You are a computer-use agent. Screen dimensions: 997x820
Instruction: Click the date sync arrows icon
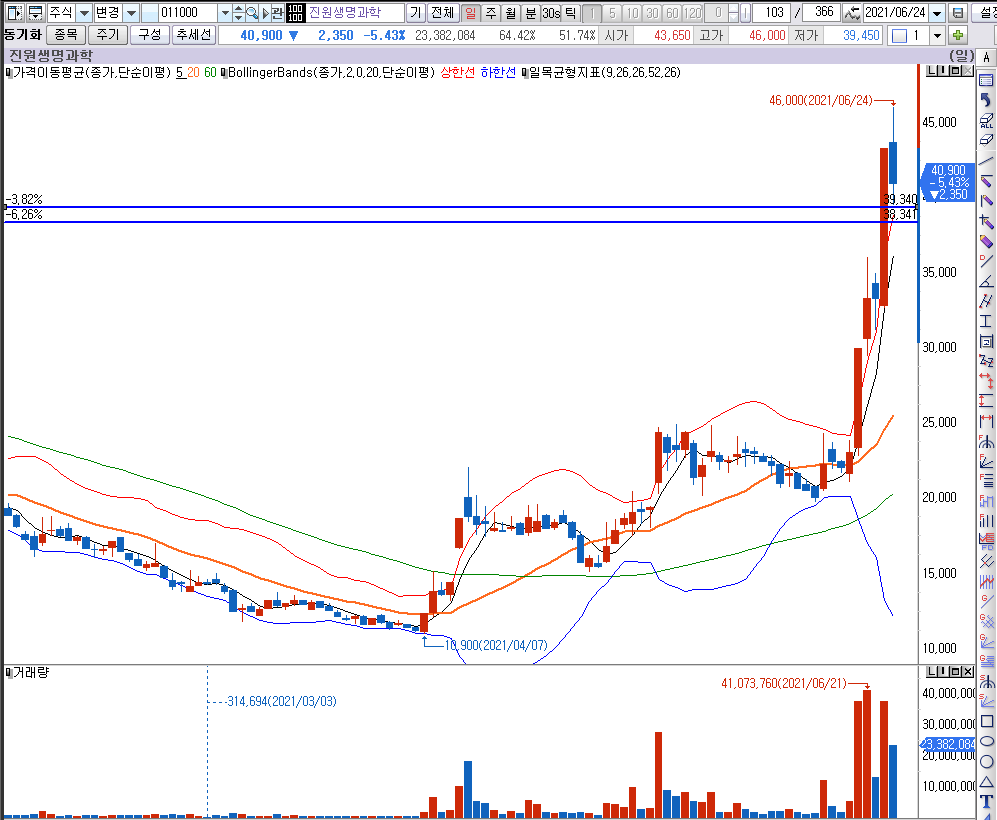coord(852,13)
